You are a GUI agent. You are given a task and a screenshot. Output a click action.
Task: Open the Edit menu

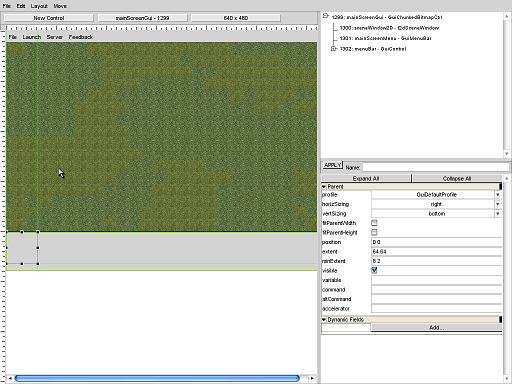tap(21, 6)
